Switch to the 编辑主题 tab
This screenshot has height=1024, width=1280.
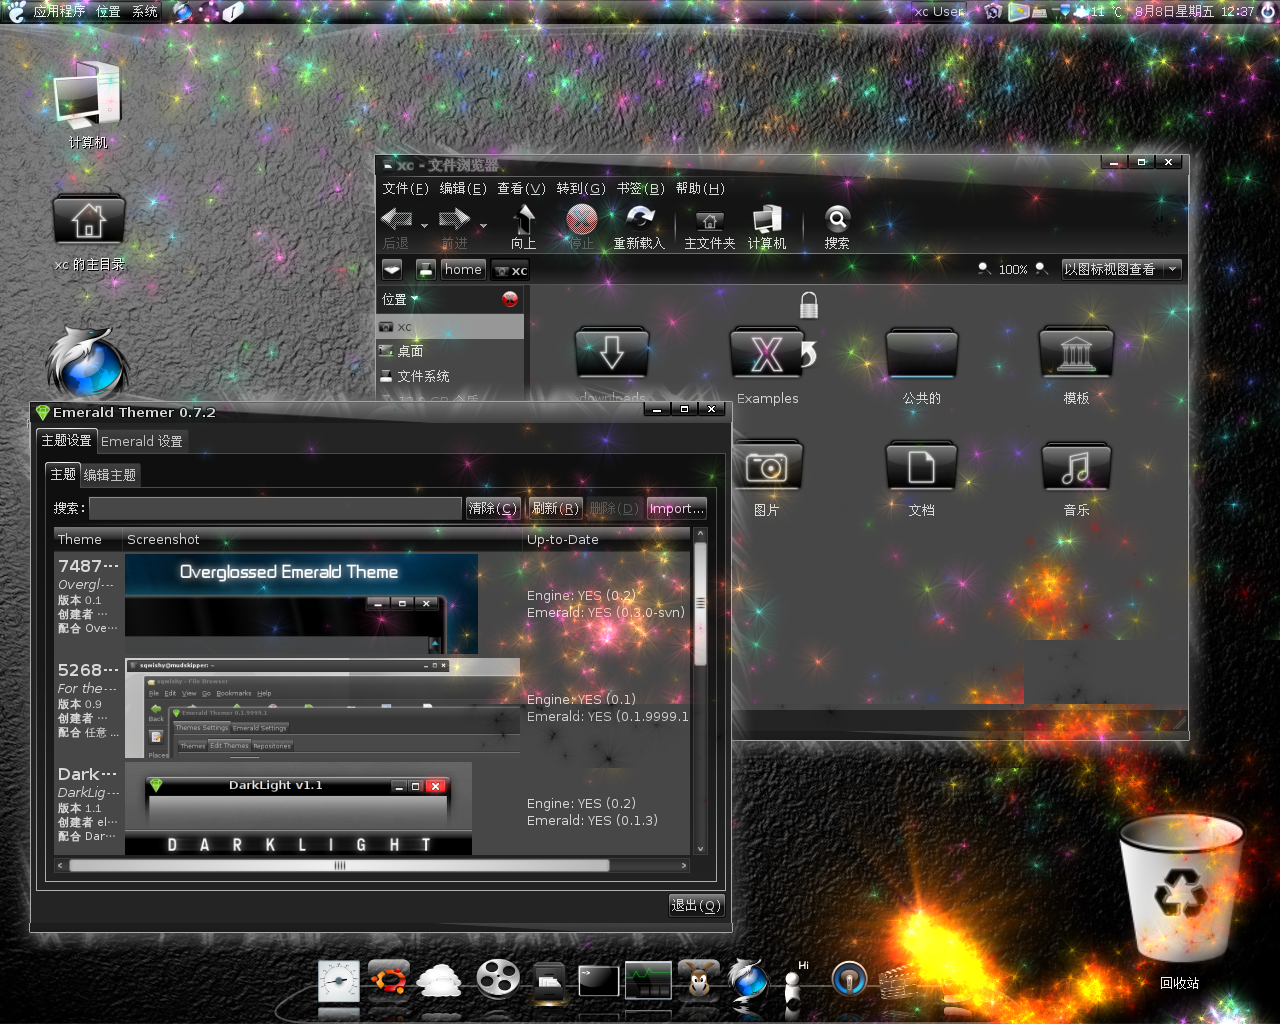pos(109,475)
